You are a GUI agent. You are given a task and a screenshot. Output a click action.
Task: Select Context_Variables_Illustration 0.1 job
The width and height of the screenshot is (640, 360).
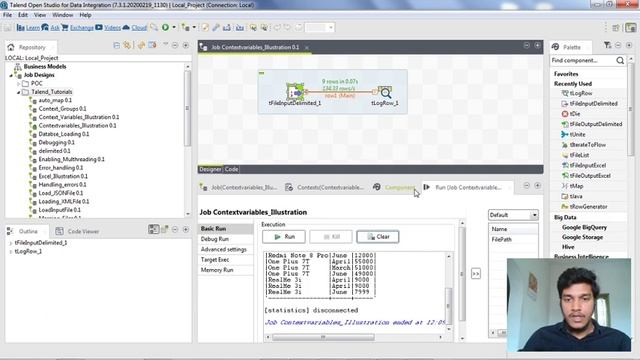coord(79,117)
